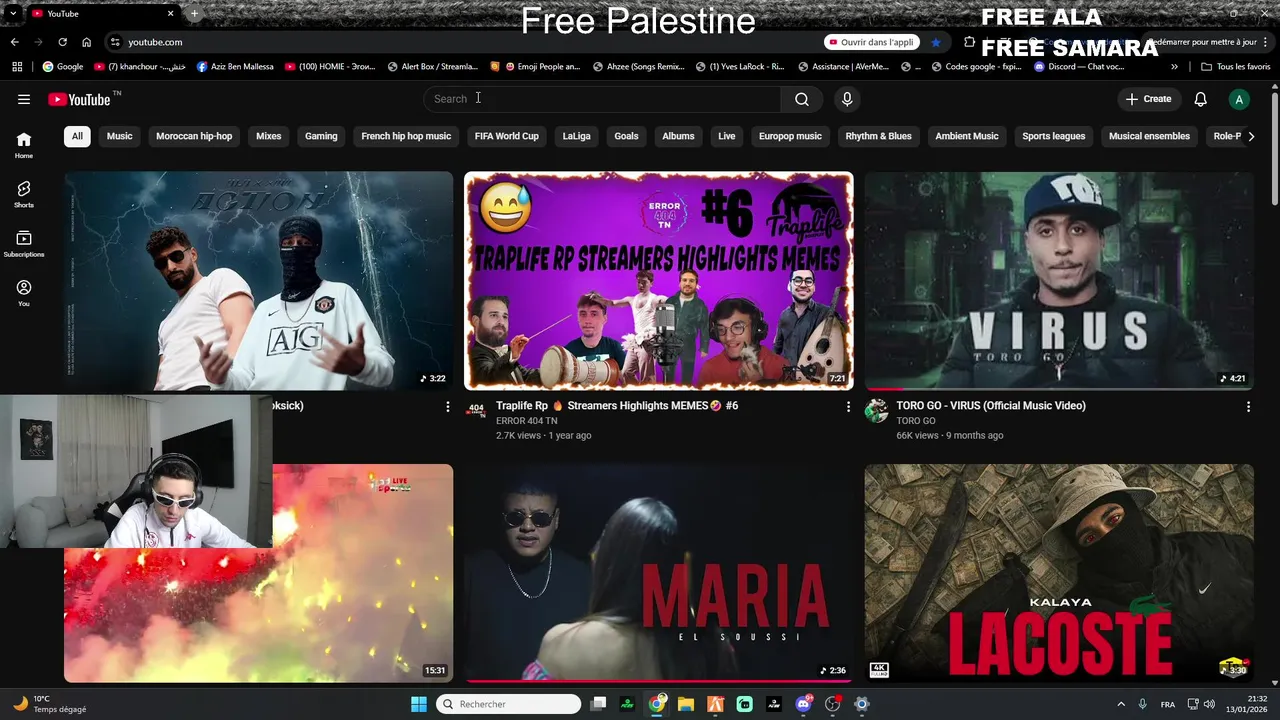Select Sports leagues chip
Screen dimensions: 1280x720
point(1054,136)
